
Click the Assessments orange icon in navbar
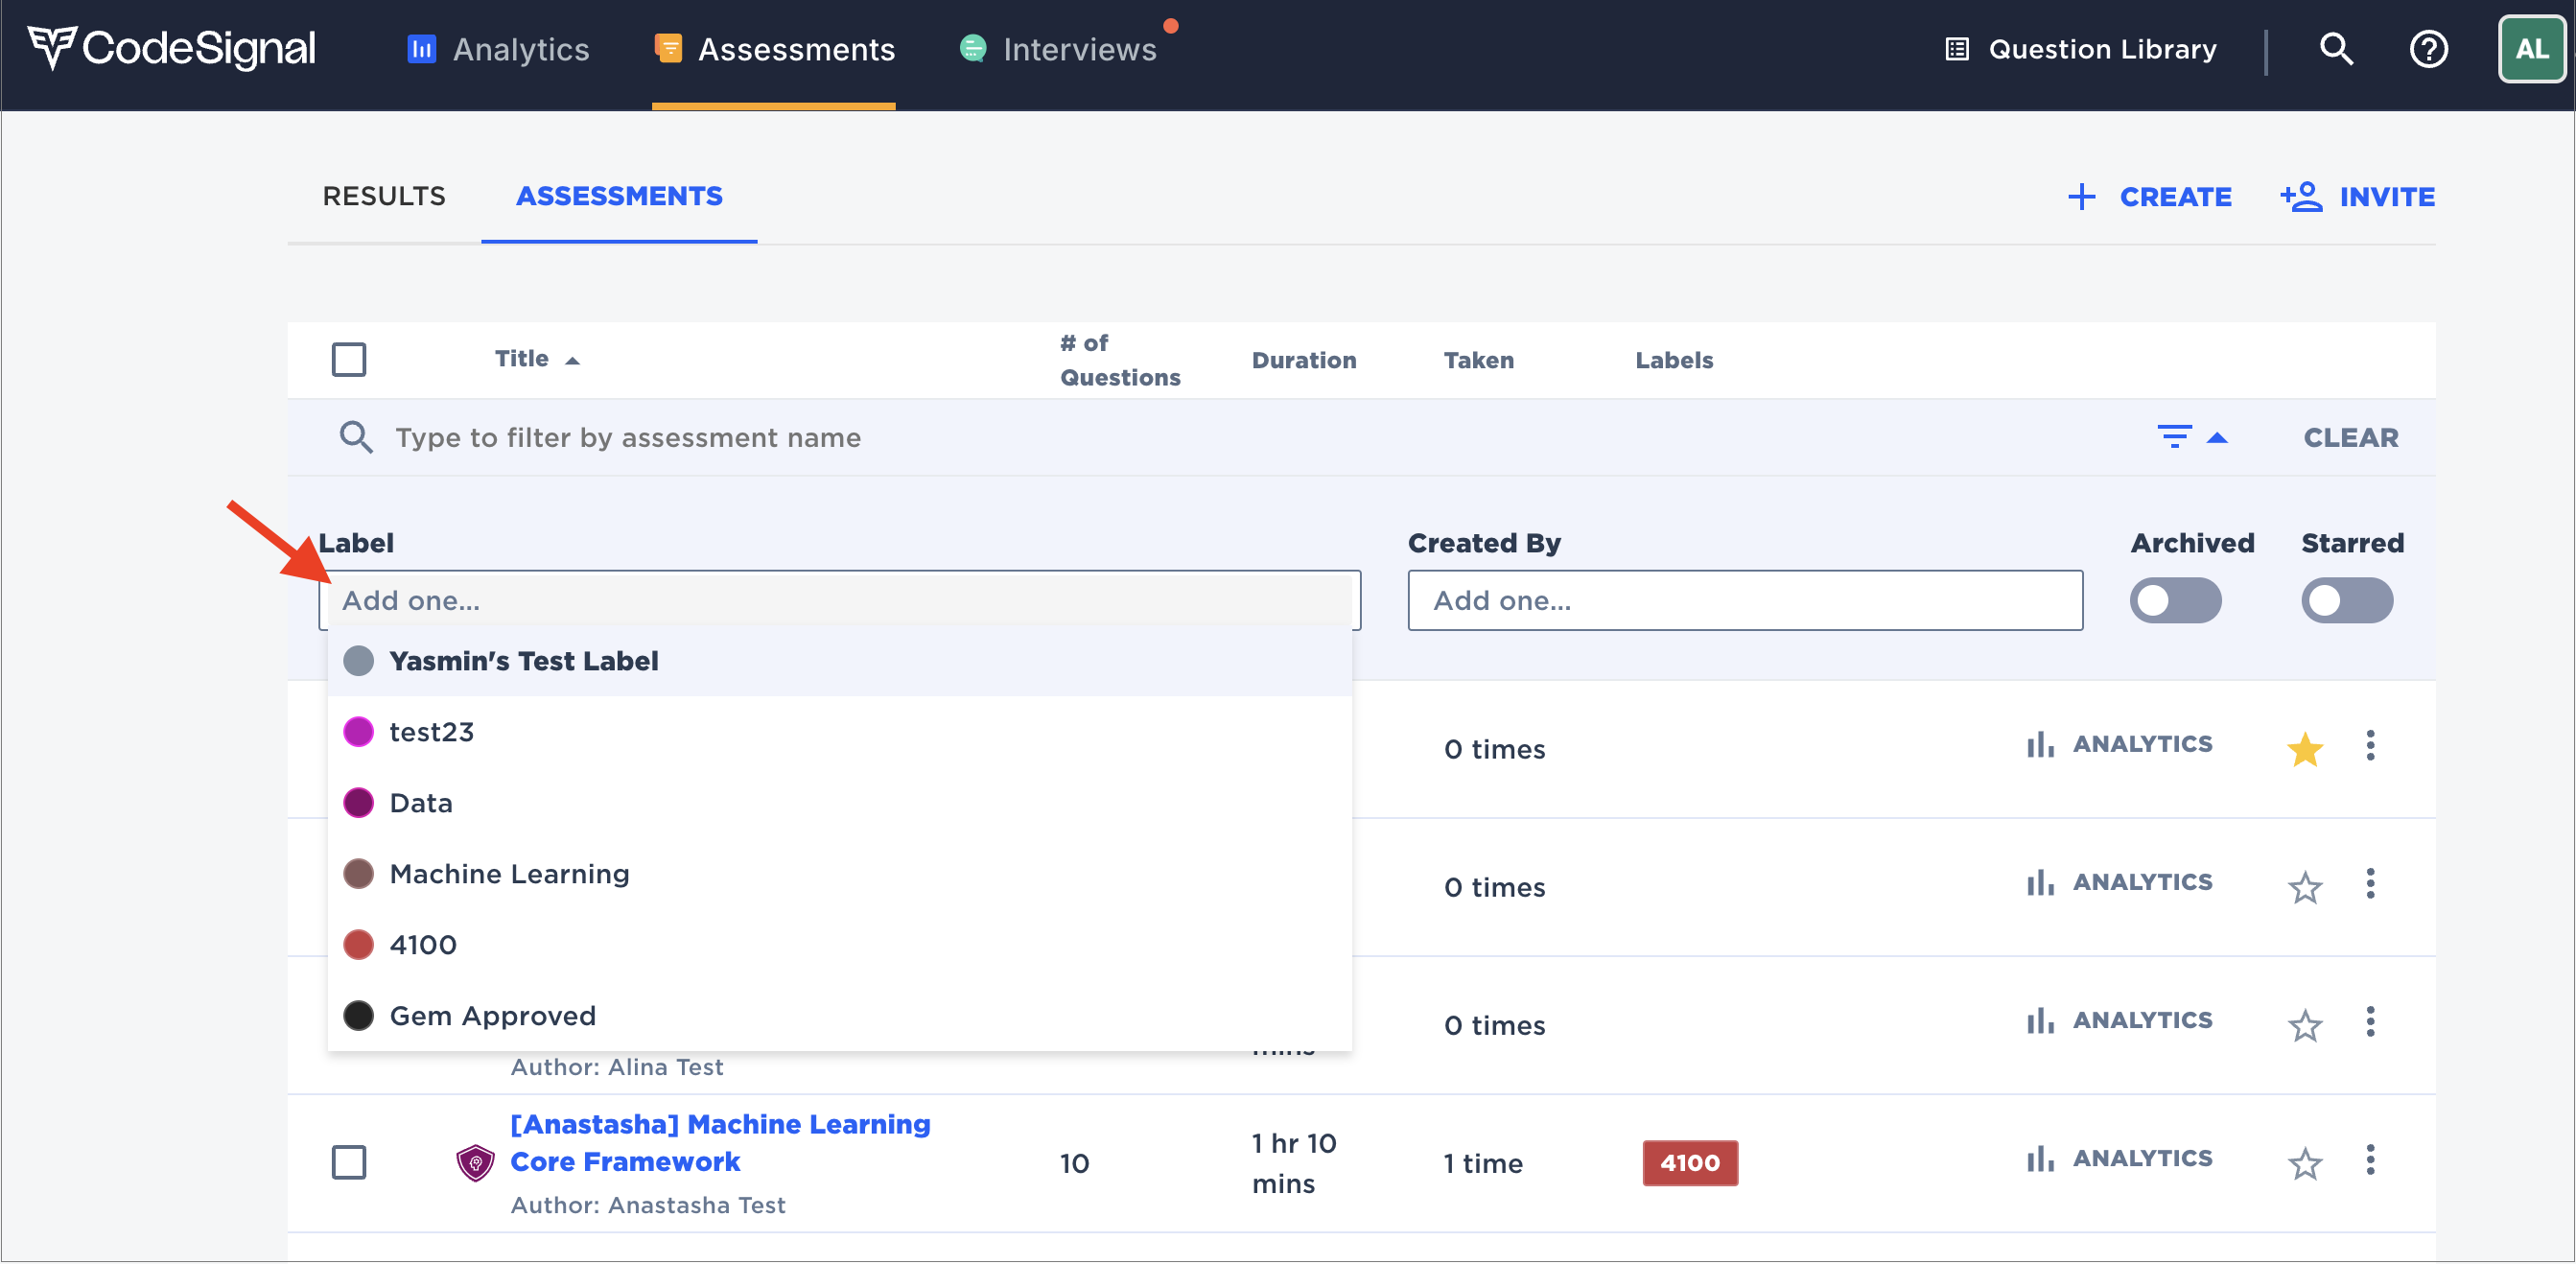(x=668, y=48)
